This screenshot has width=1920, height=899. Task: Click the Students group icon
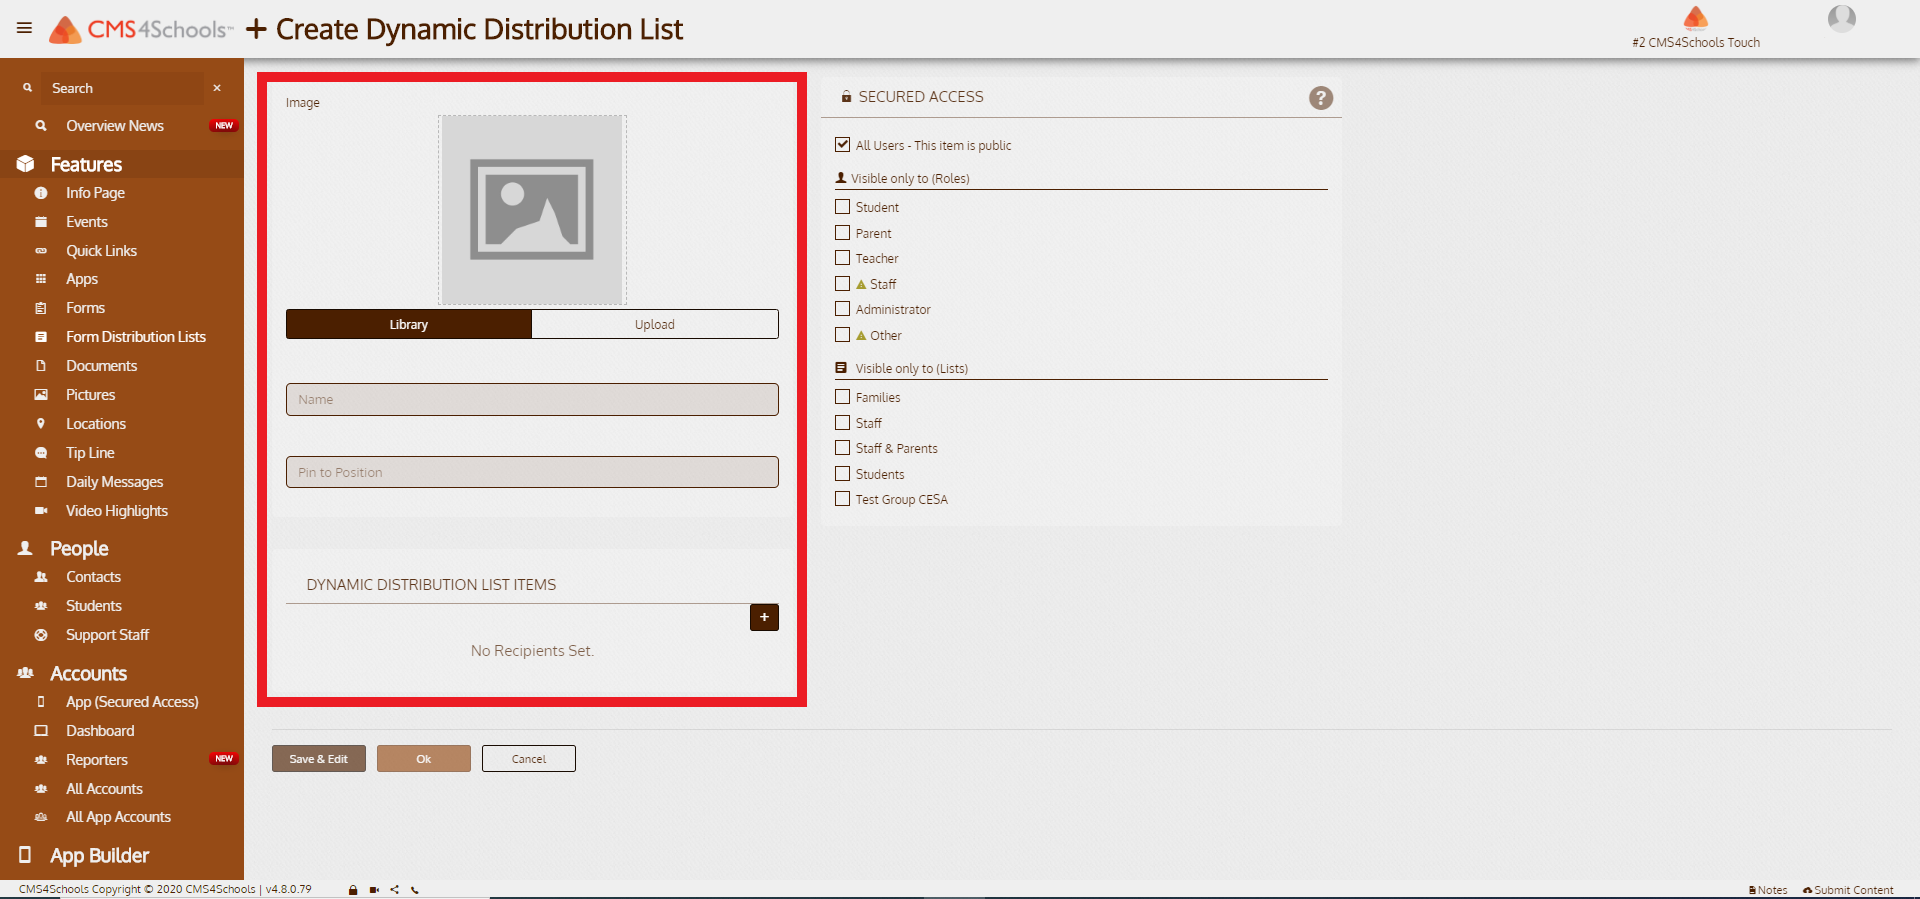tap(41, 606)
